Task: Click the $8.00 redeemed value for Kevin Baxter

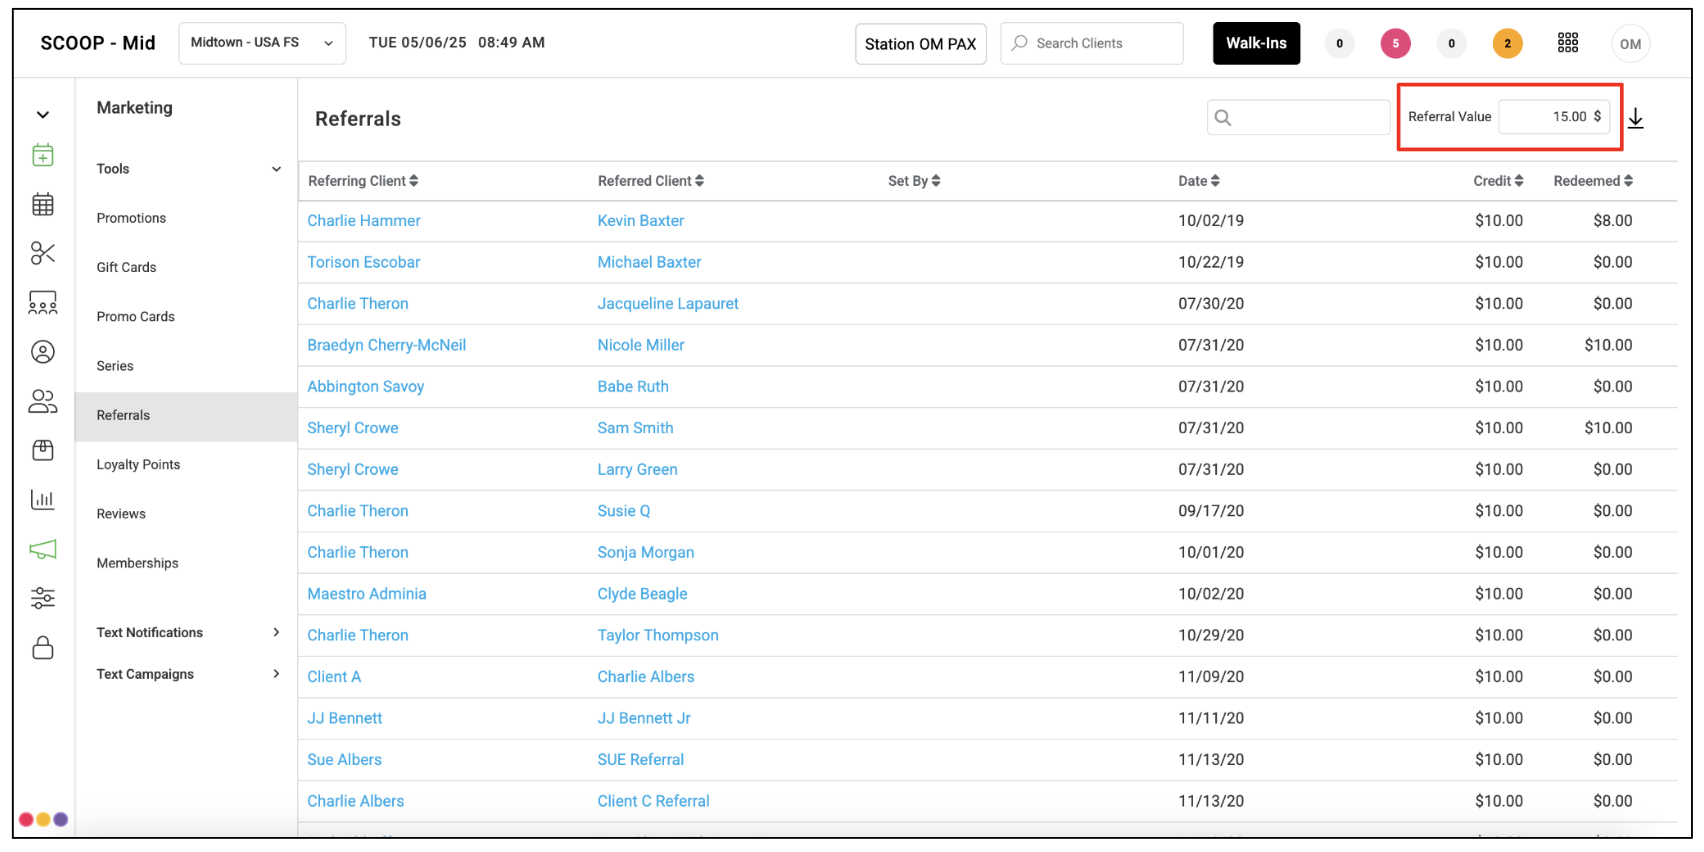Action: (x=1612, y=221)
